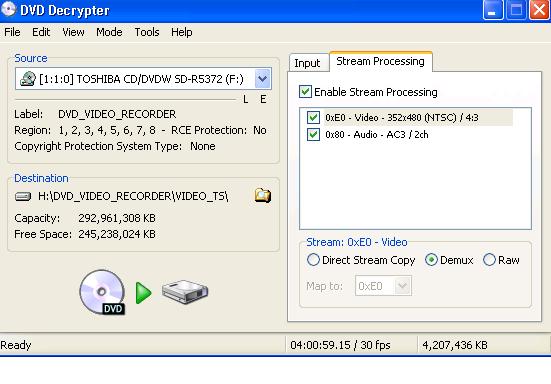Click the DVD disc source icon
551x384 pixels.
102,292
